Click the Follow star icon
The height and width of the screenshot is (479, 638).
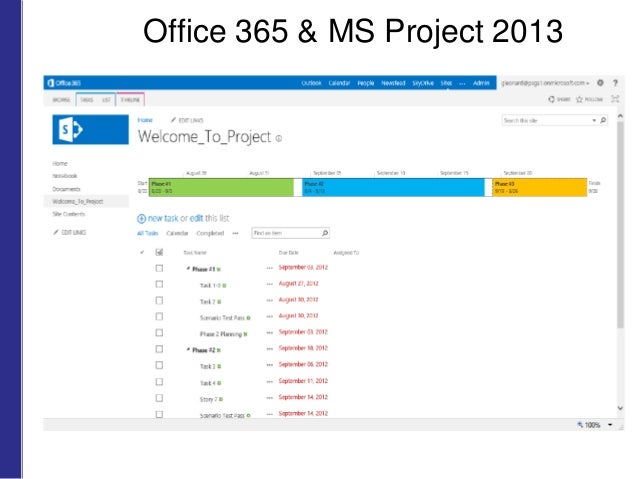click(579, 99)
